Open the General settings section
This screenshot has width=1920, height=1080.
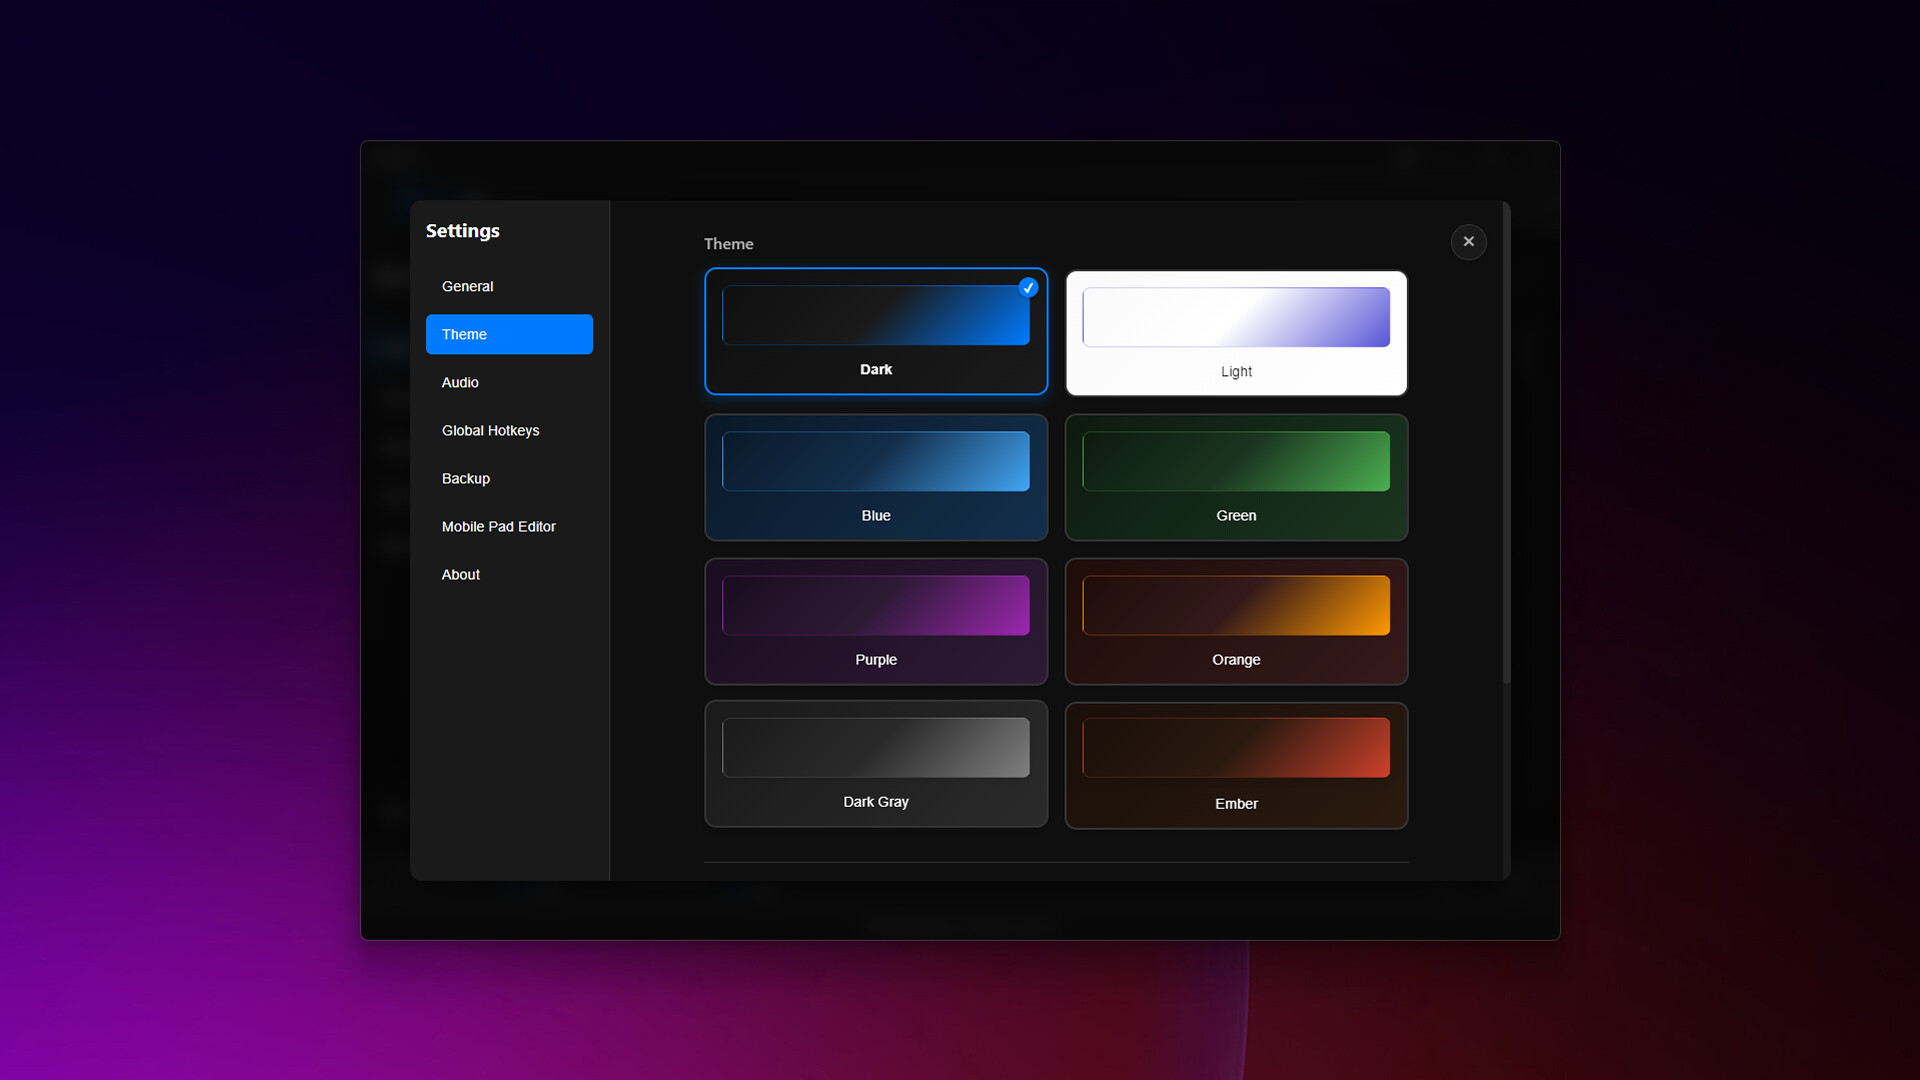(x=468, y=287)
